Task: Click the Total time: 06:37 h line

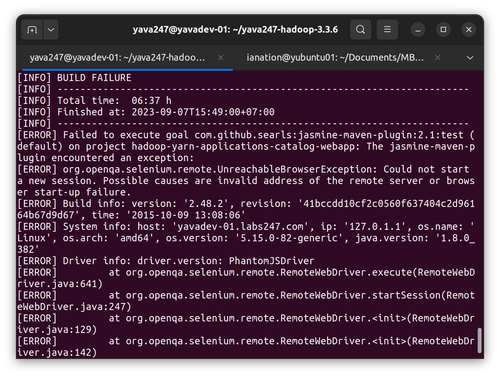Action: click(95, 100)
